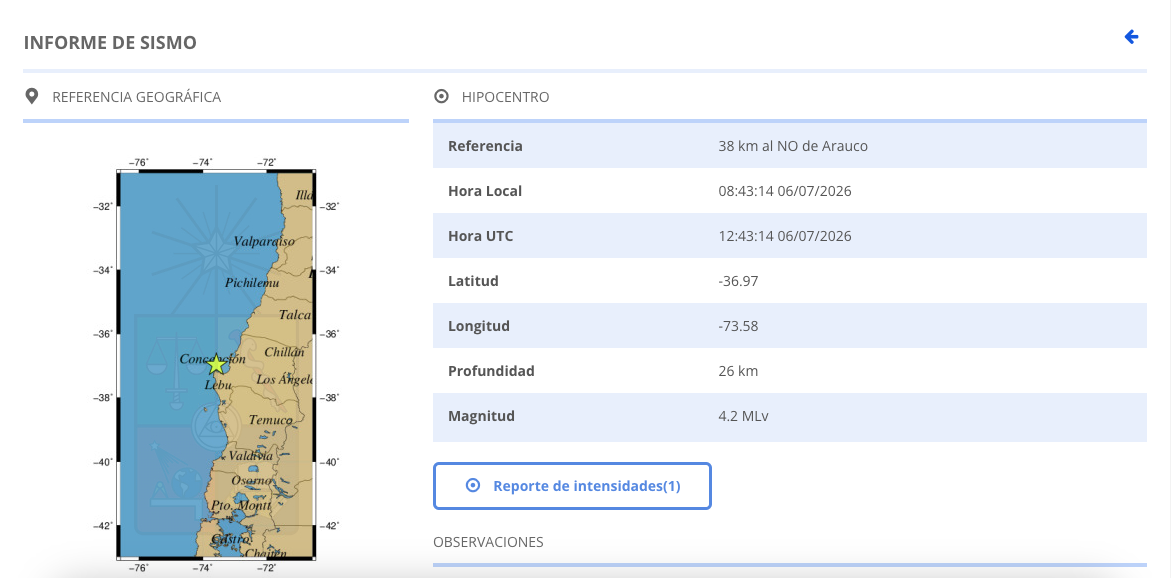Click Talca label on the map
The width and height of the screenshot is (1171, 578).
pos(294,315)
